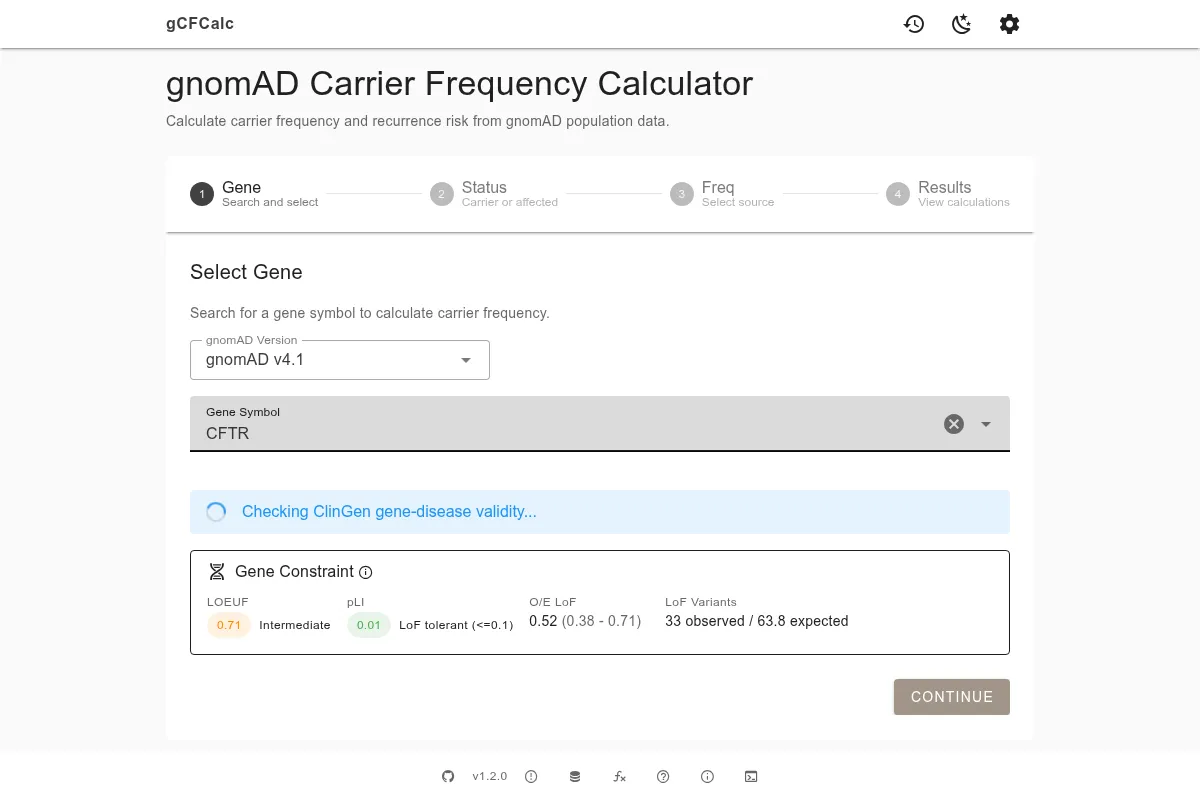View data sources via the database icon
Image resolution: width=1200 pixels, height=800 pixels.
coord(575,776)
